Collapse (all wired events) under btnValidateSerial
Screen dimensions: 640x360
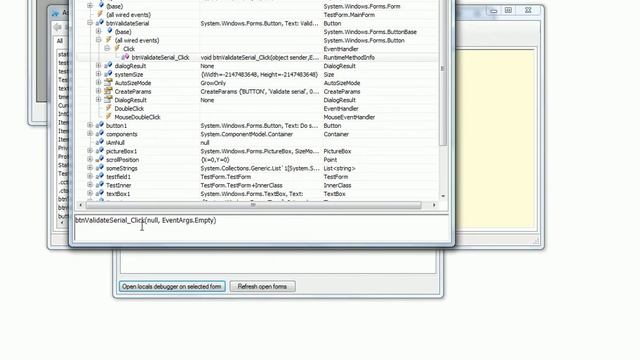click(98, 40)
